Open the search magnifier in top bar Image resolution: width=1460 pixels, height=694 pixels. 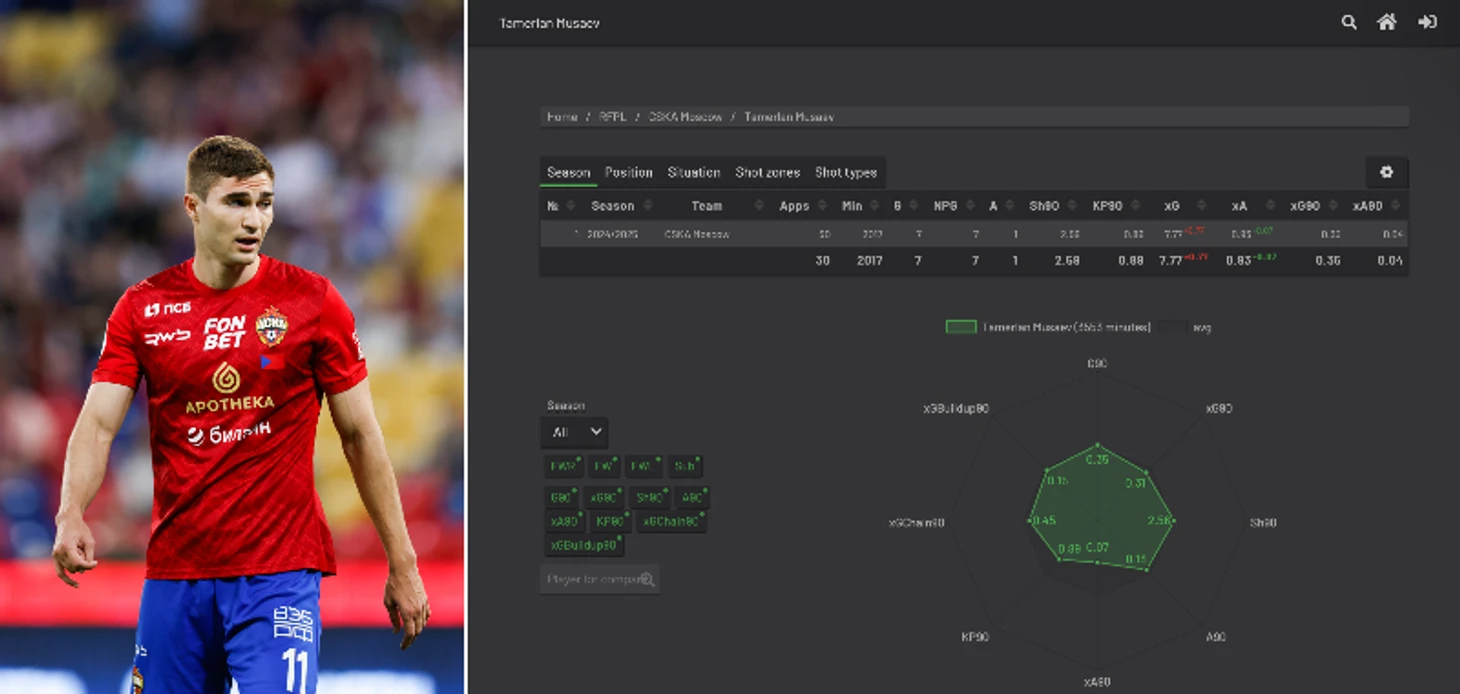pyautogui.click(x=1349, y=22)
